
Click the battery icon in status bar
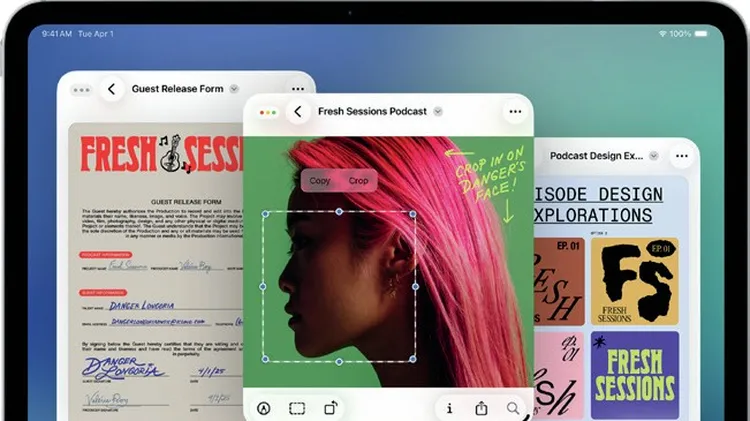point(702,33)
